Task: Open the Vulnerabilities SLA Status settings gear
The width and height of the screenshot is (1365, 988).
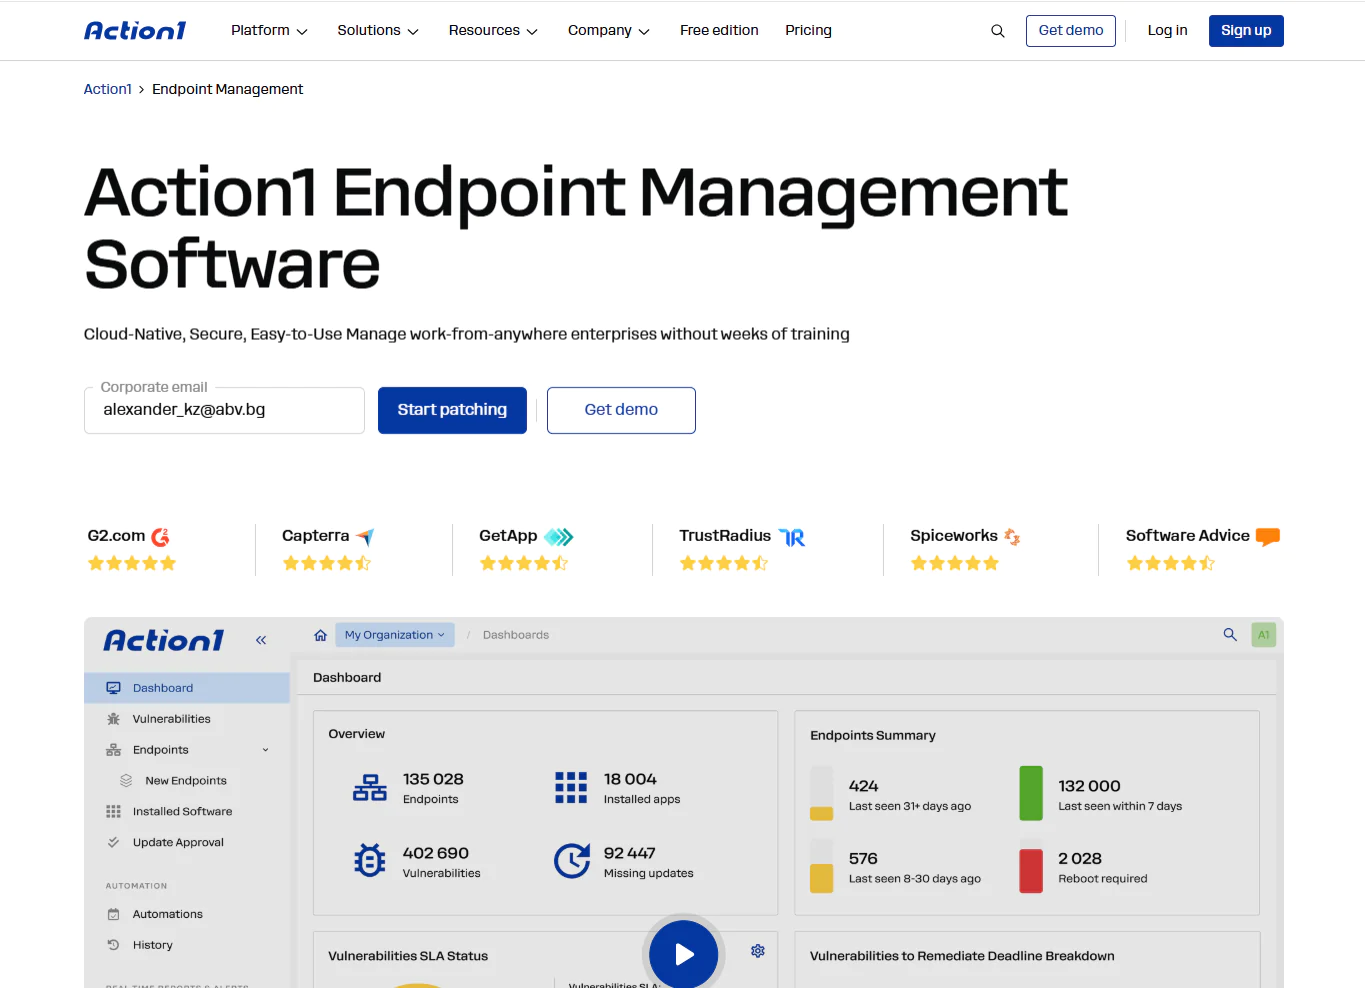Action: point(758,951)
